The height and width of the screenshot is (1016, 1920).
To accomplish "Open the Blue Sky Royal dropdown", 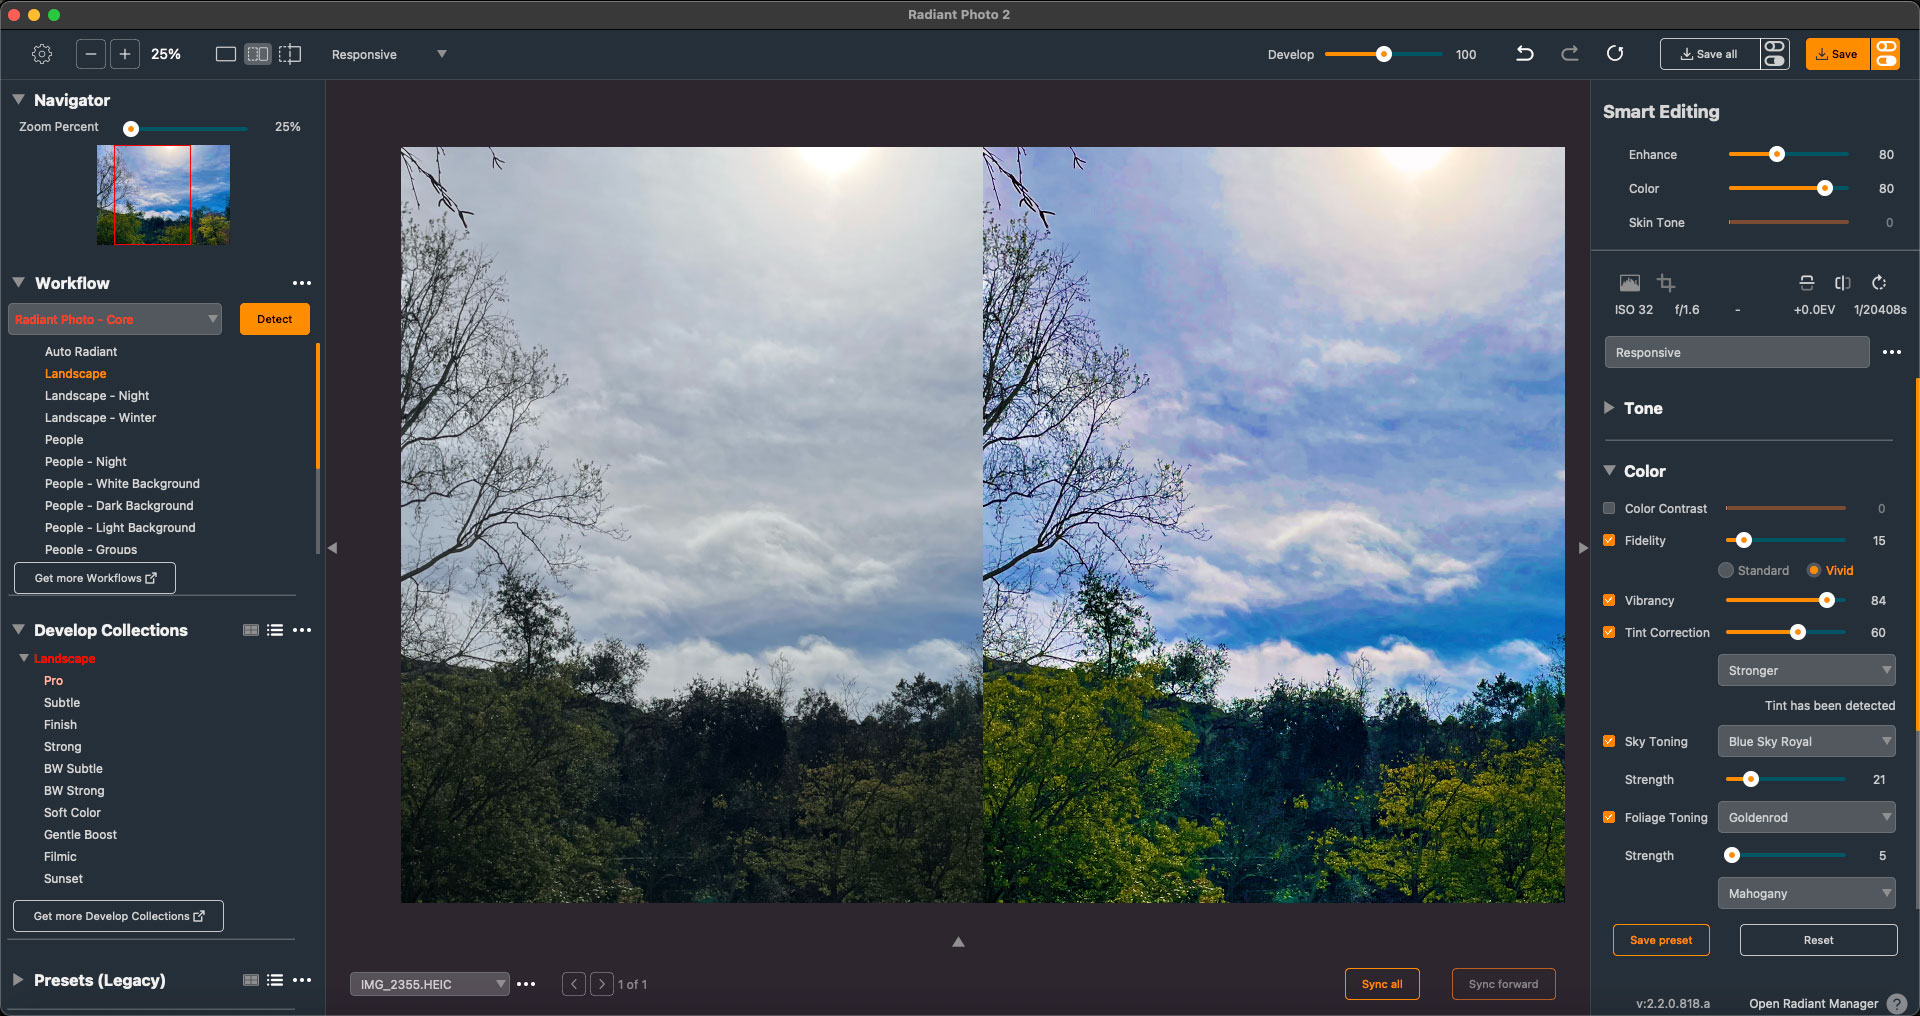I will coord(1806,741).
